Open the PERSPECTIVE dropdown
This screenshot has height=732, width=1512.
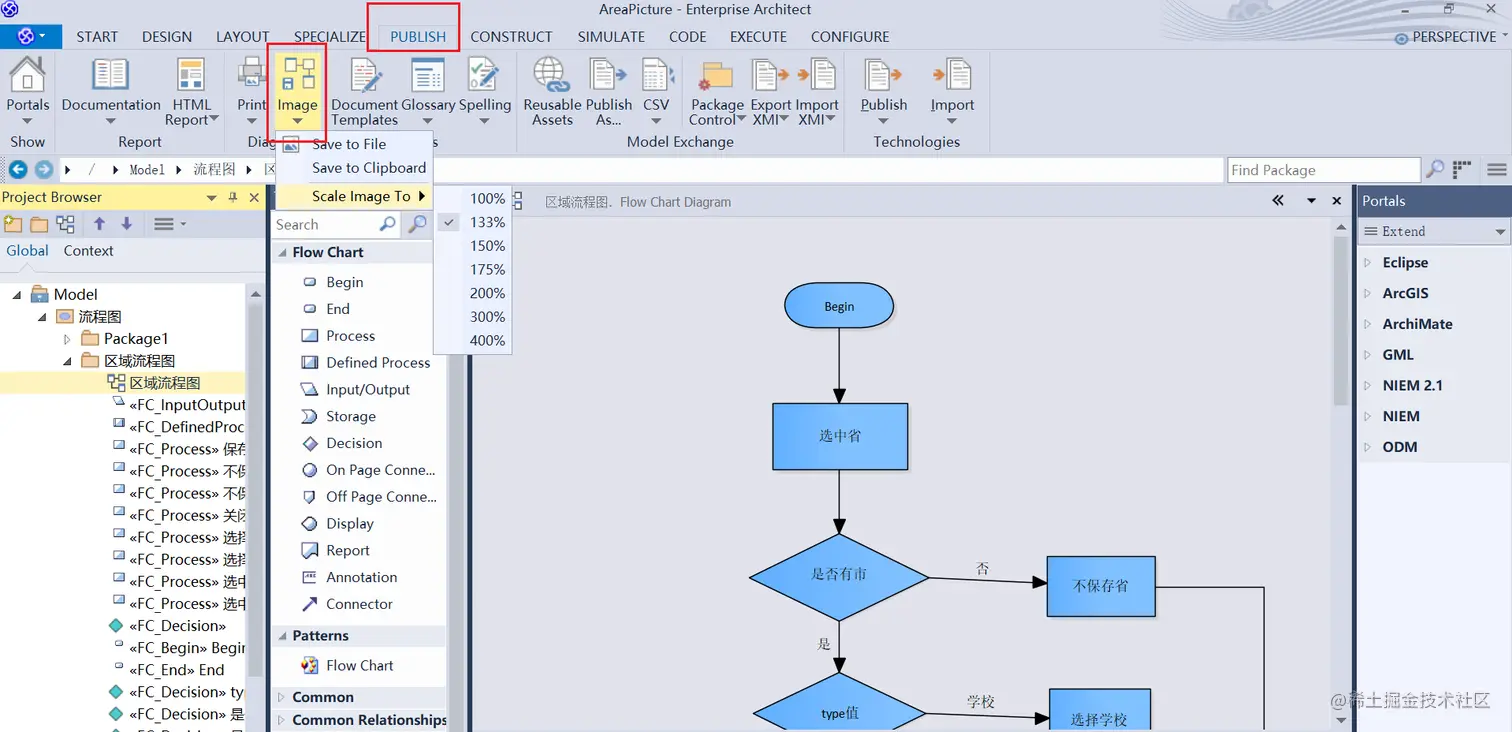click(1451, 37)
